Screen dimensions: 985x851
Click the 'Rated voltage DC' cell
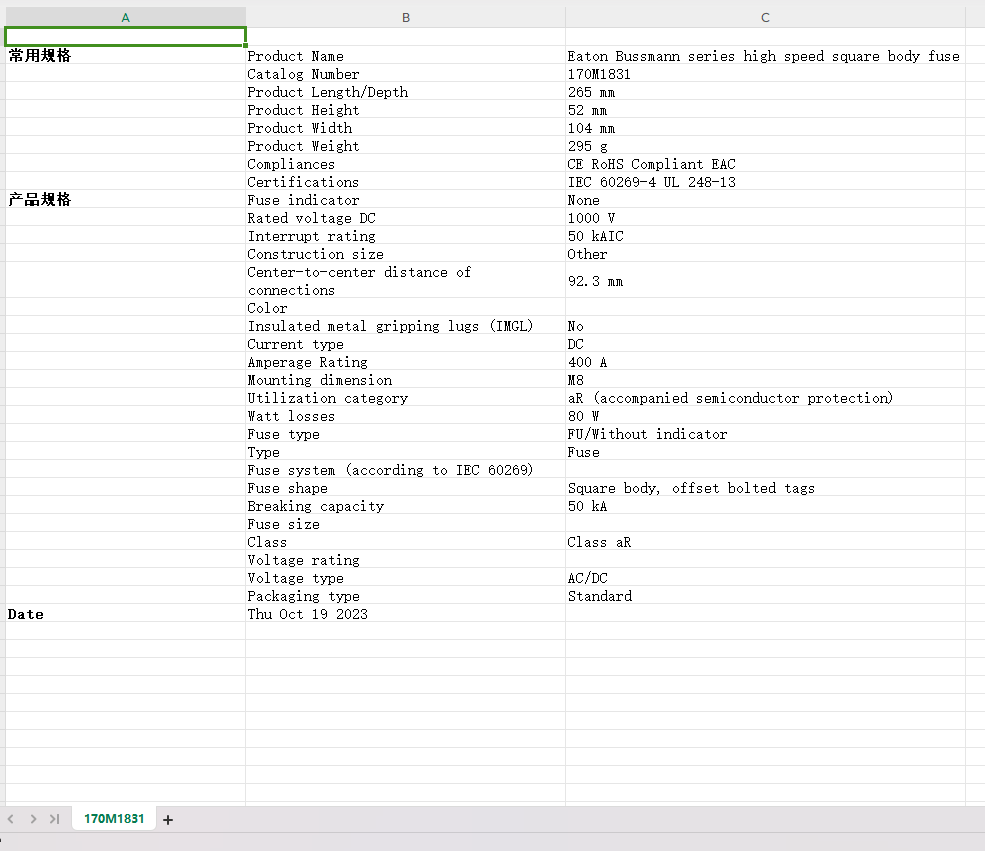click(406, 218)
